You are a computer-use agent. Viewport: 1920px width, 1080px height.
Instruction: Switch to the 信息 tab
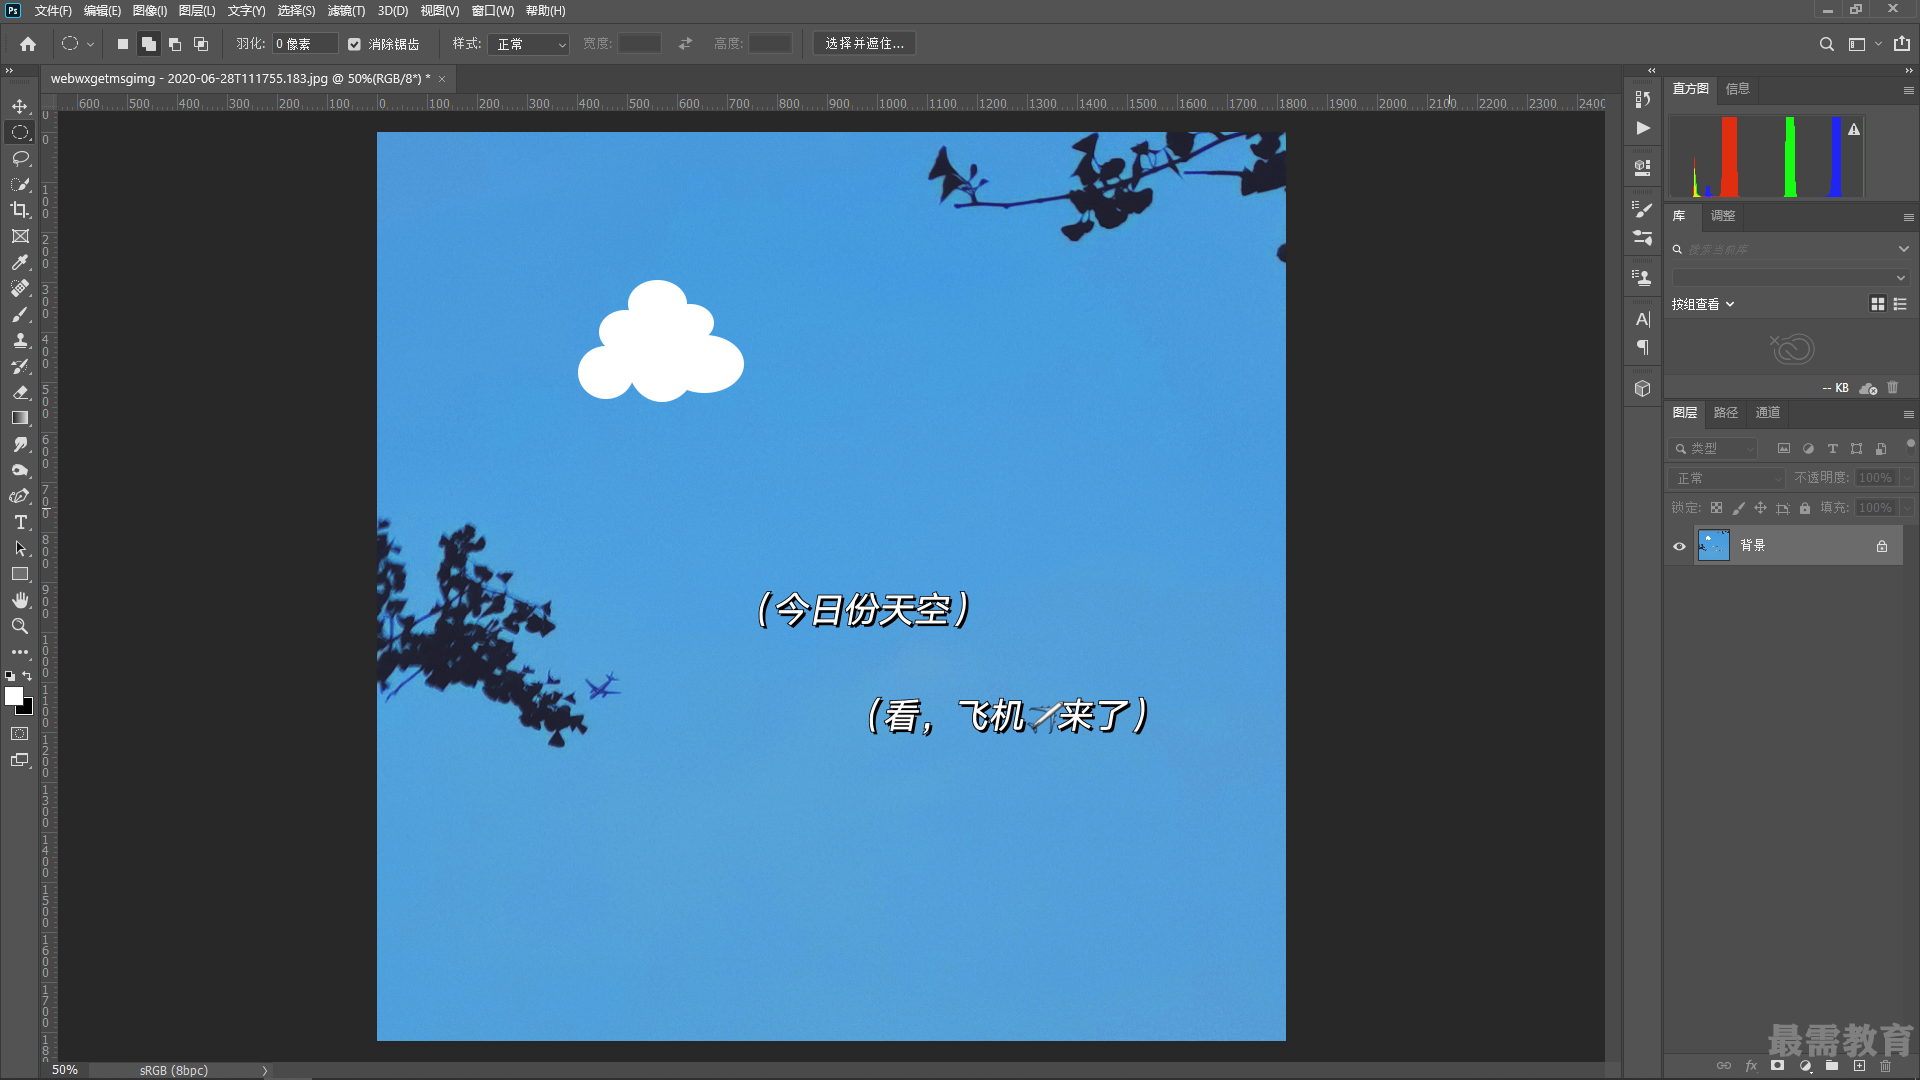1738,89
